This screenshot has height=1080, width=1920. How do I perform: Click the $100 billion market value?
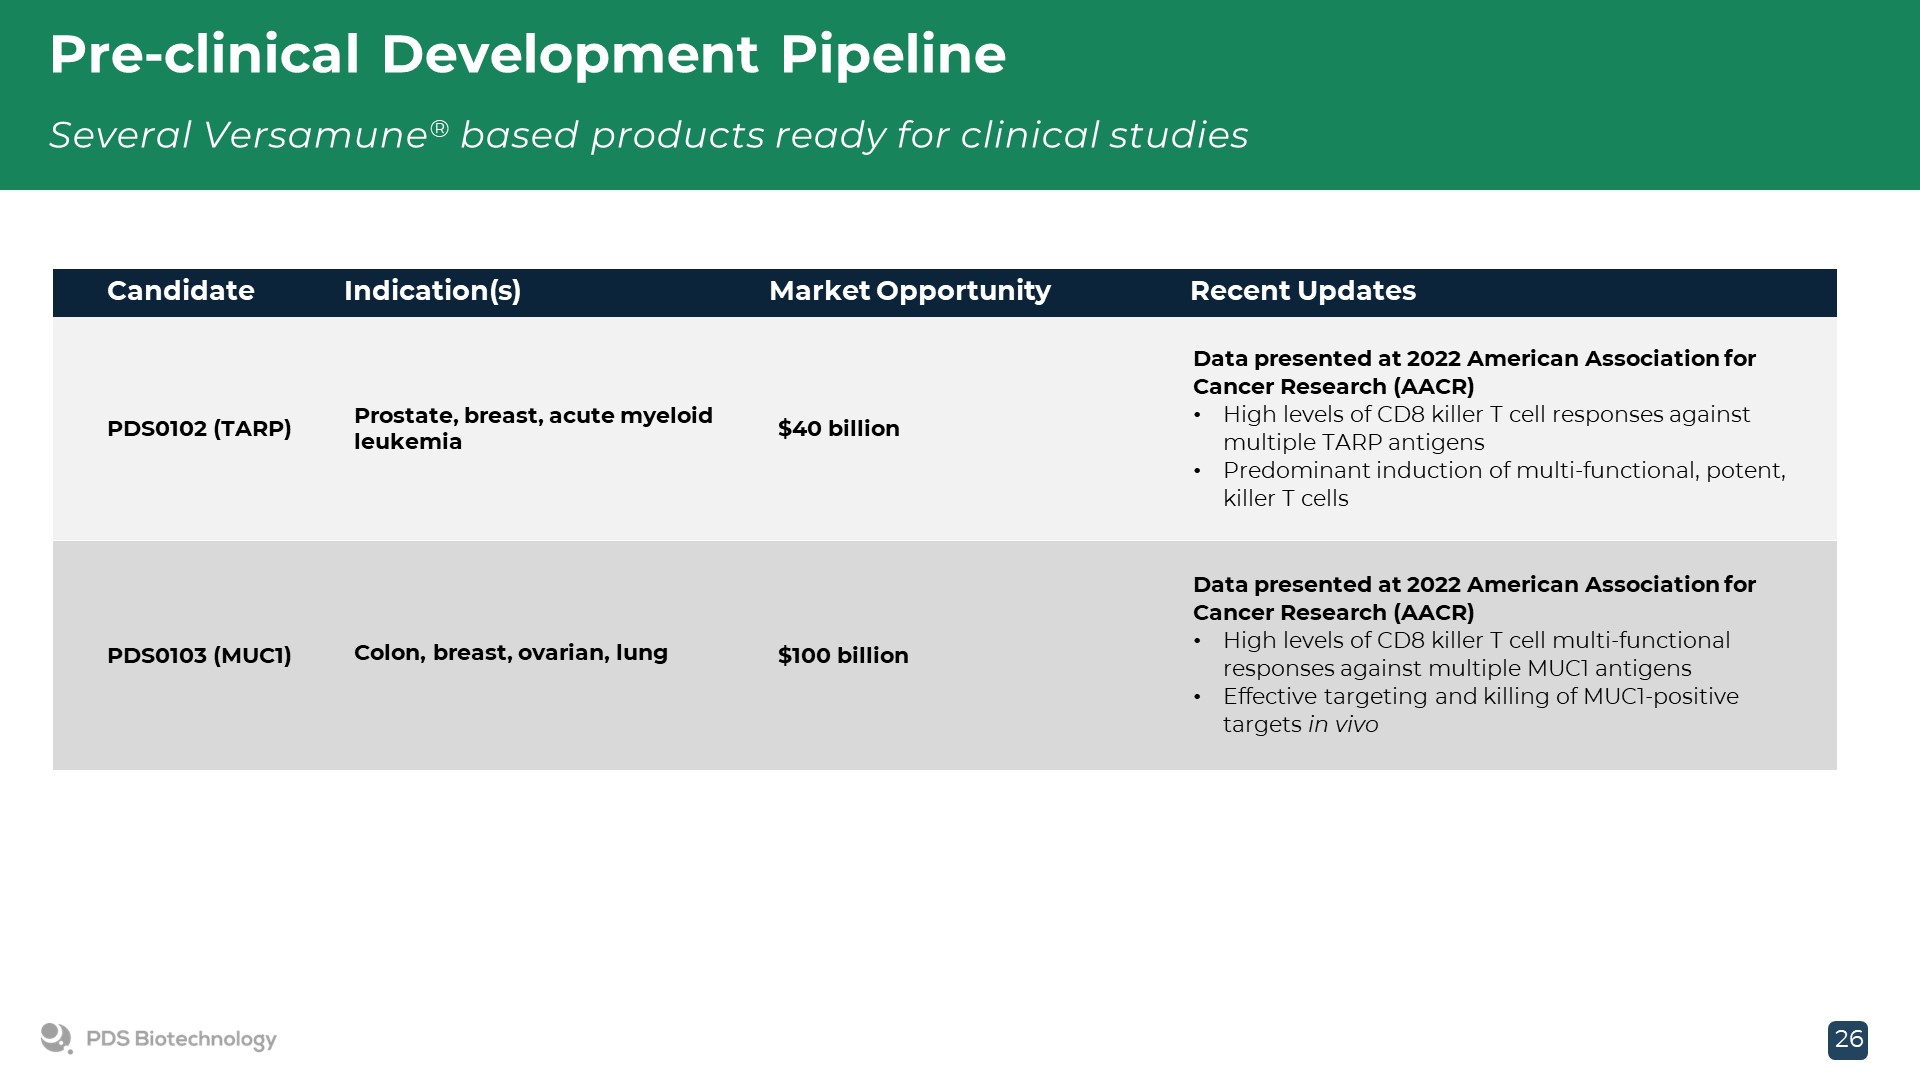pyautogui.click(x=842, y=656)
